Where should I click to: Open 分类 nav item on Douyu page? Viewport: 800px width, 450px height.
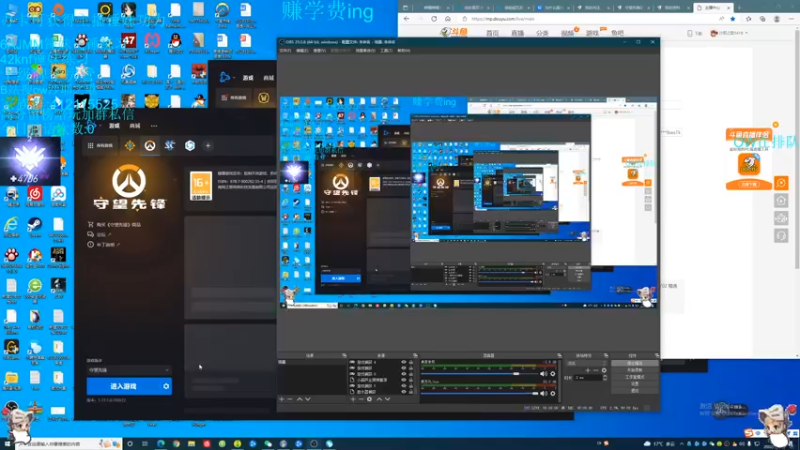[542, 33]
